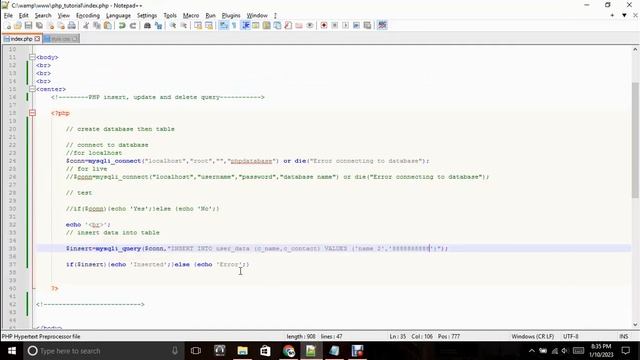Open the Language menu

(x=118, y=16)
